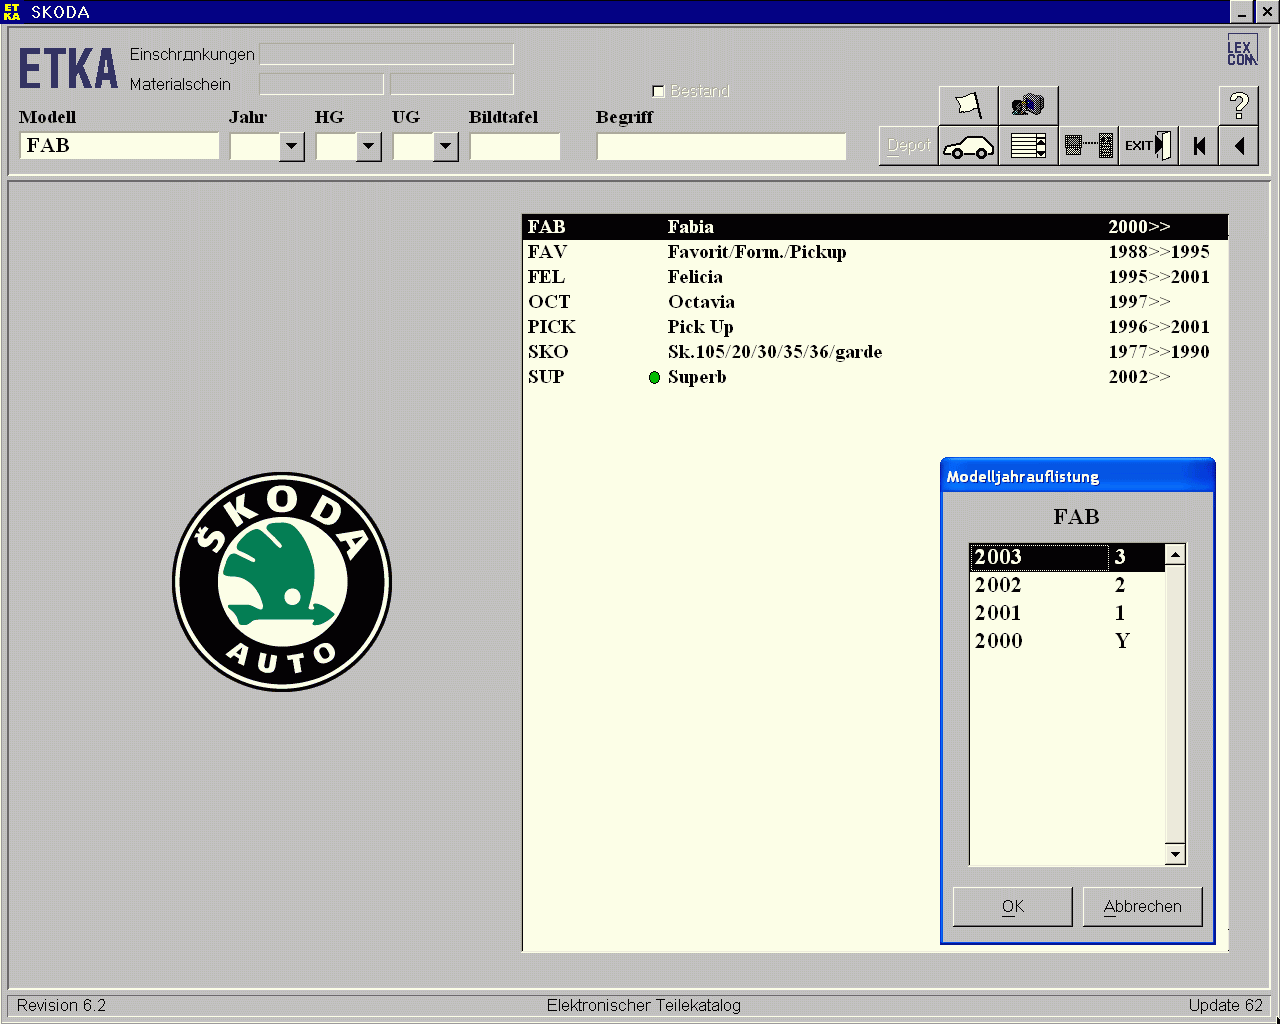The width and height of the screenshot is (1280, 1024).
Task: Open the UG dropdown
Action: 446,147
